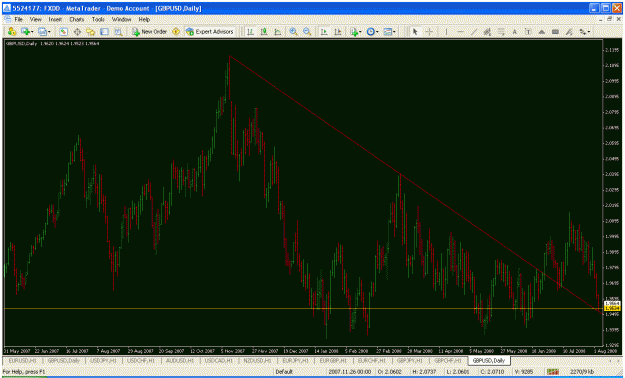
Task: Open the periodicity clock dropdown
Action: [372, 32]
